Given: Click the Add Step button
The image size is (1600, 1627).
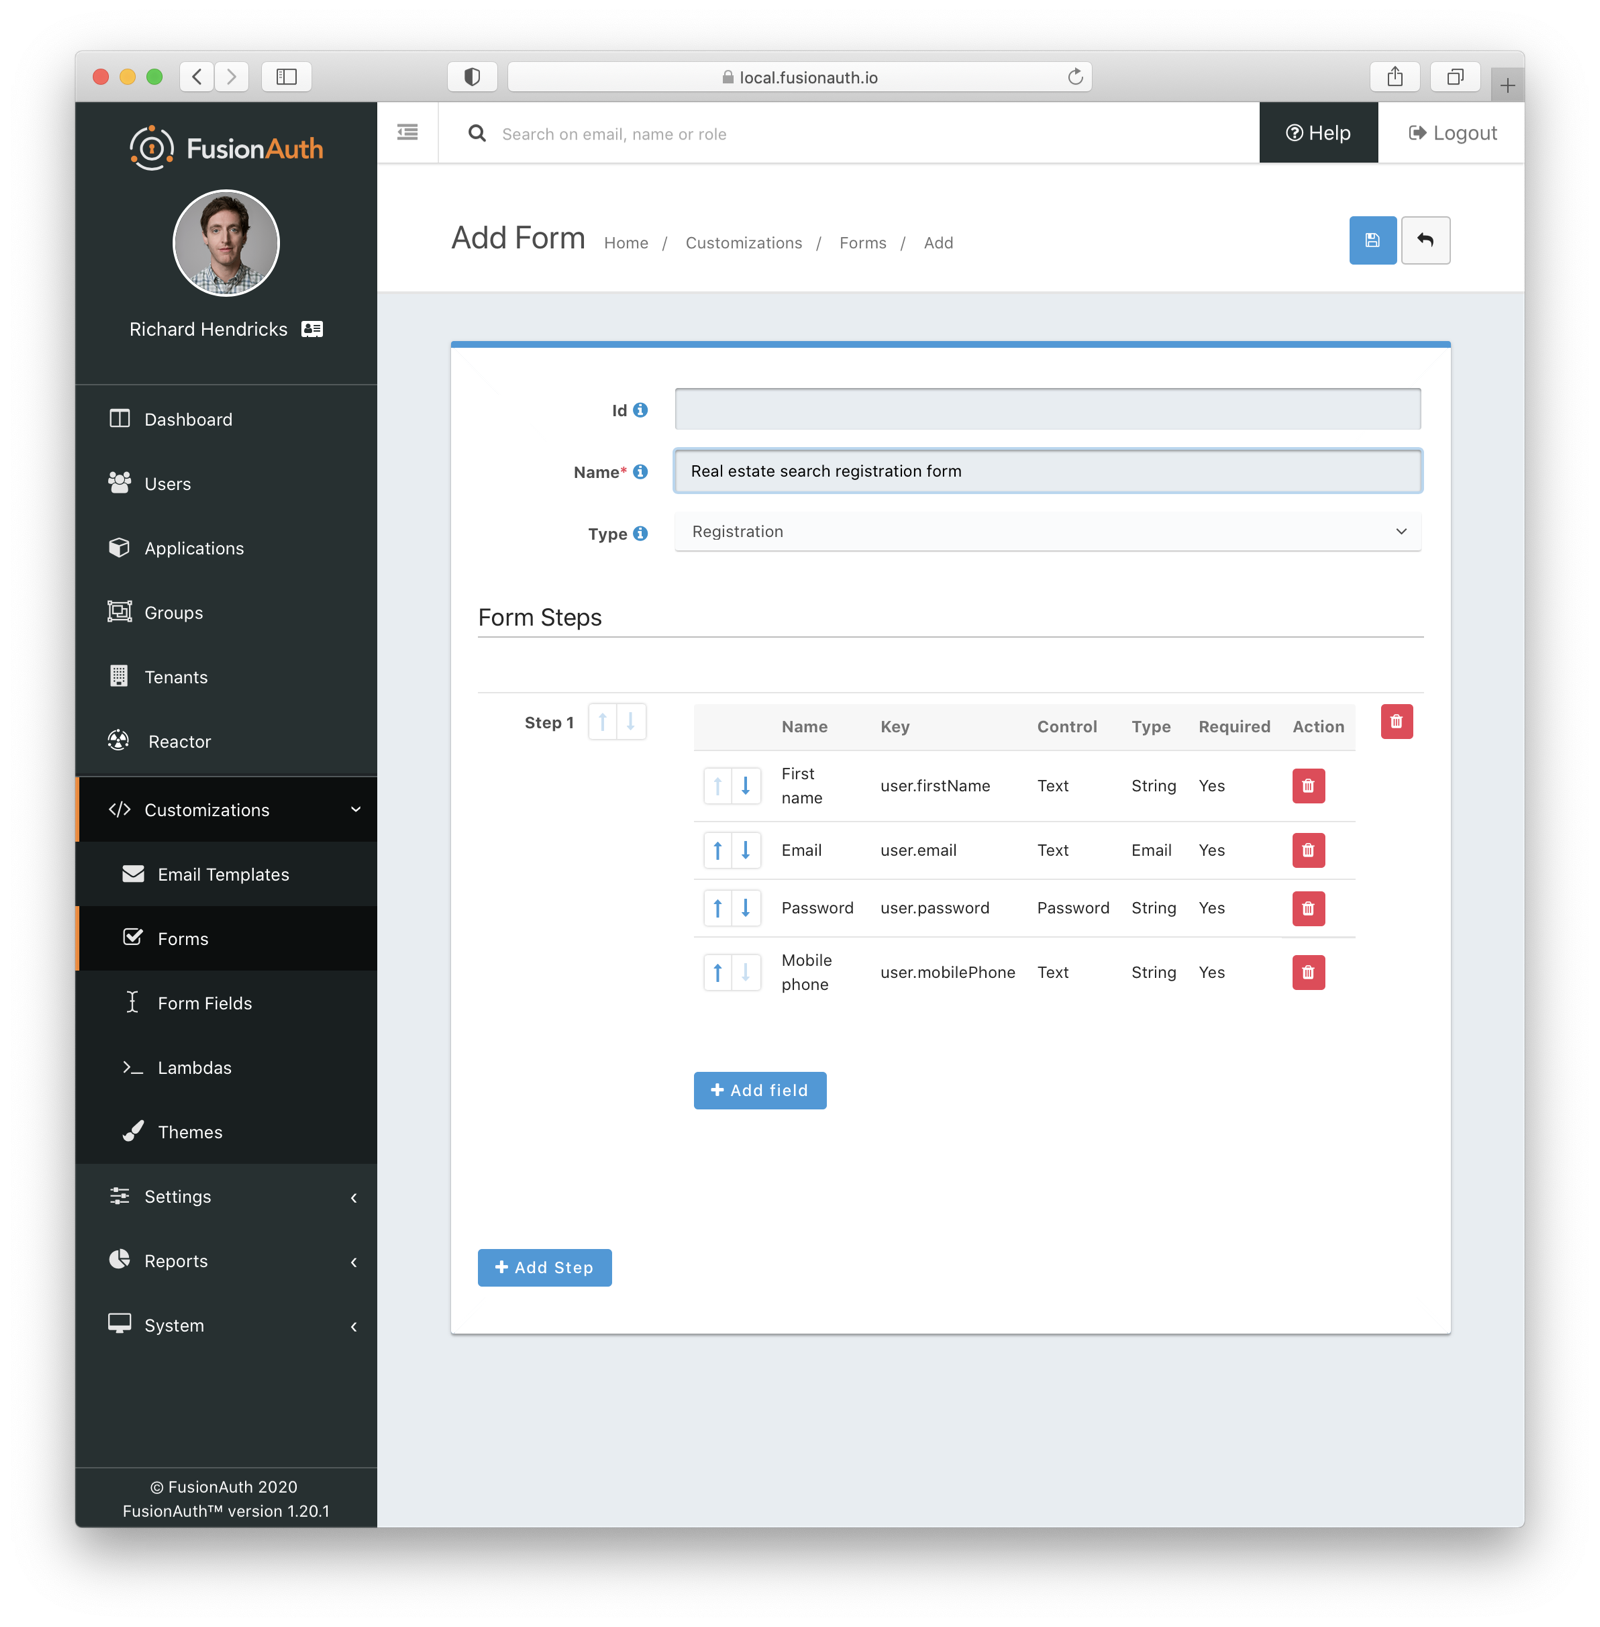Looking at the screenshot, I should click(544, 1268).
